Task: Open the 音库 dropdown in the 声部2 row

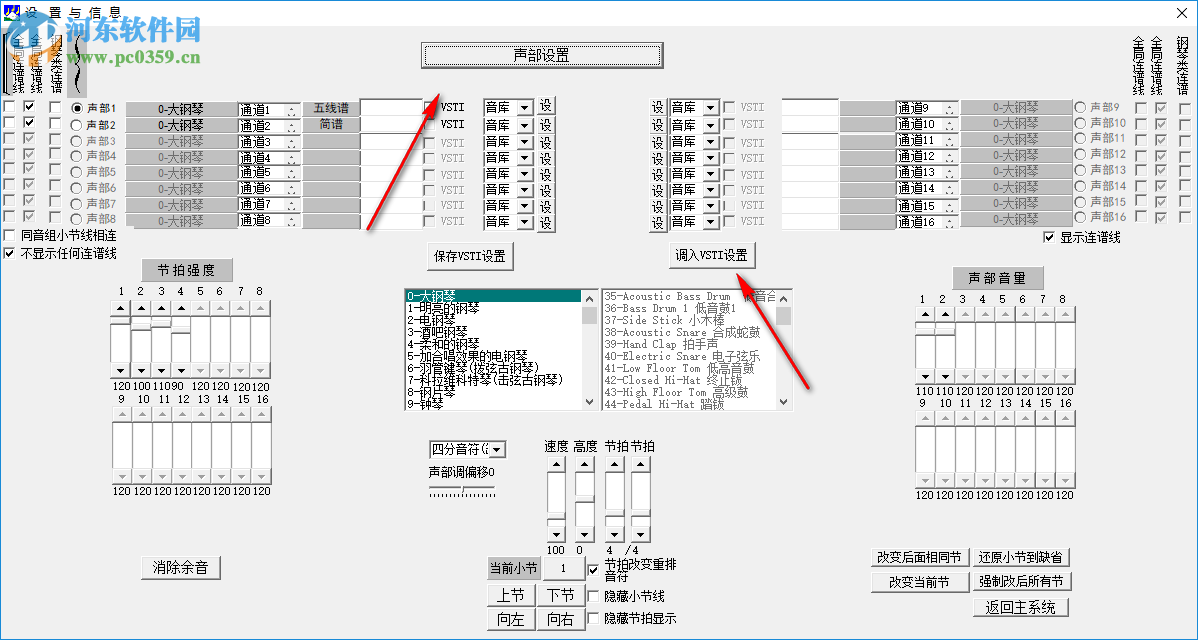Action: [524, 125]
